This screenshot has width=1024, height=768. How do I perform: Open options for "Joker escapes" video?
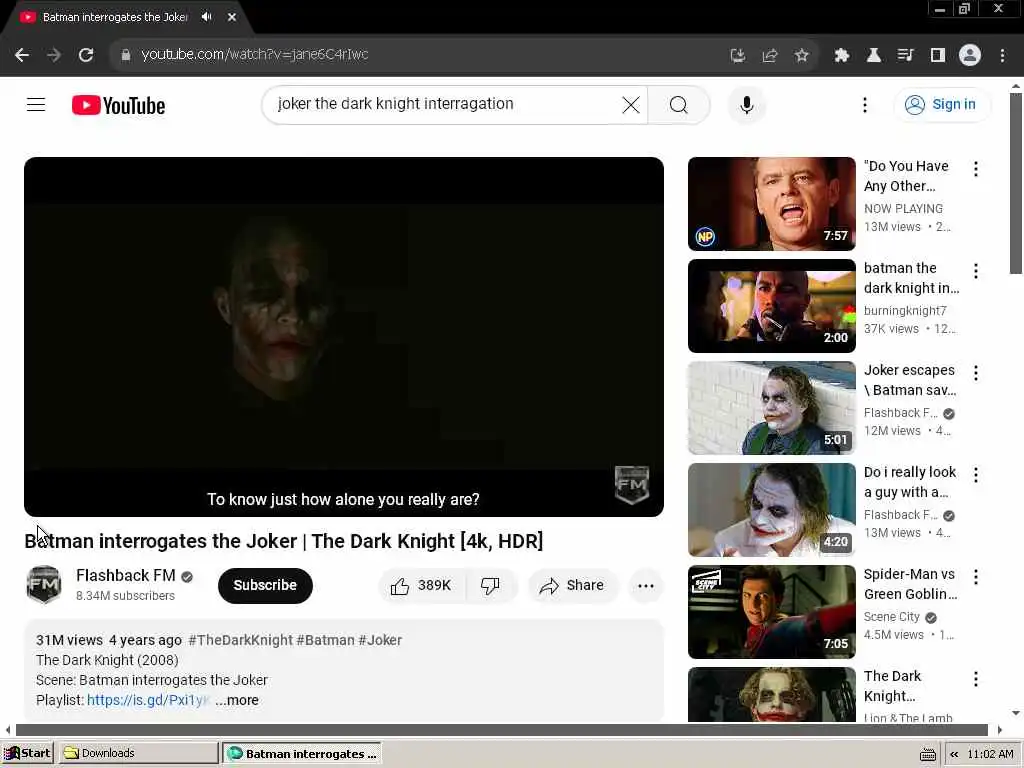pyautogui.click(x=976, y=372)
